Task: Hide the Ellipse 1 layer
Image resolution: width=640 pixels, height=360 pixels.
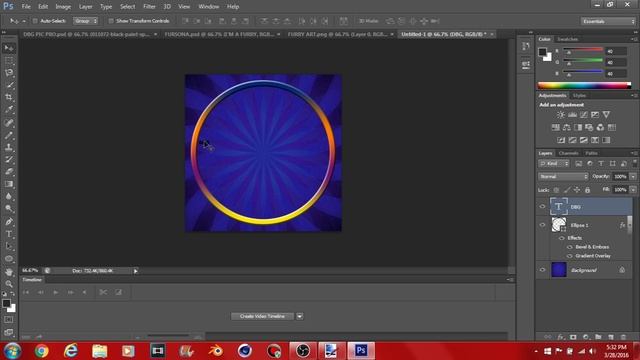Action: [x=542, y=225]
